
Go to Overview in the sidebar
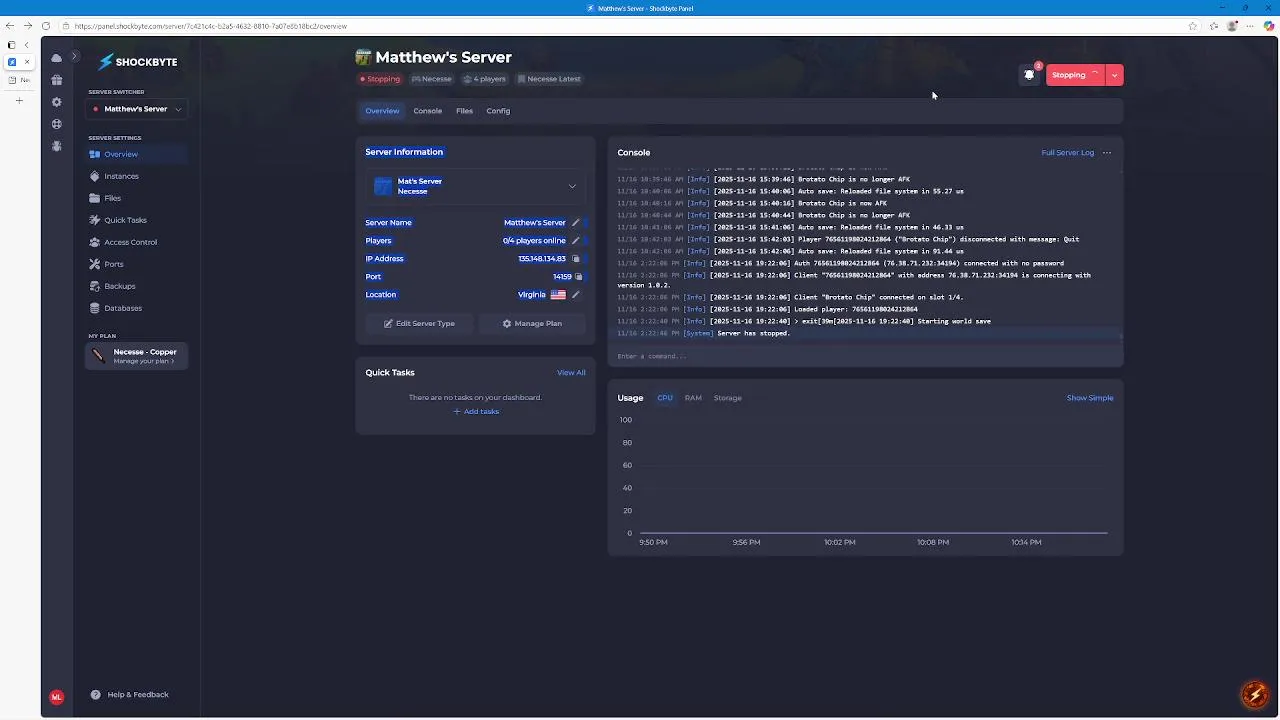(x=136, y=154)
